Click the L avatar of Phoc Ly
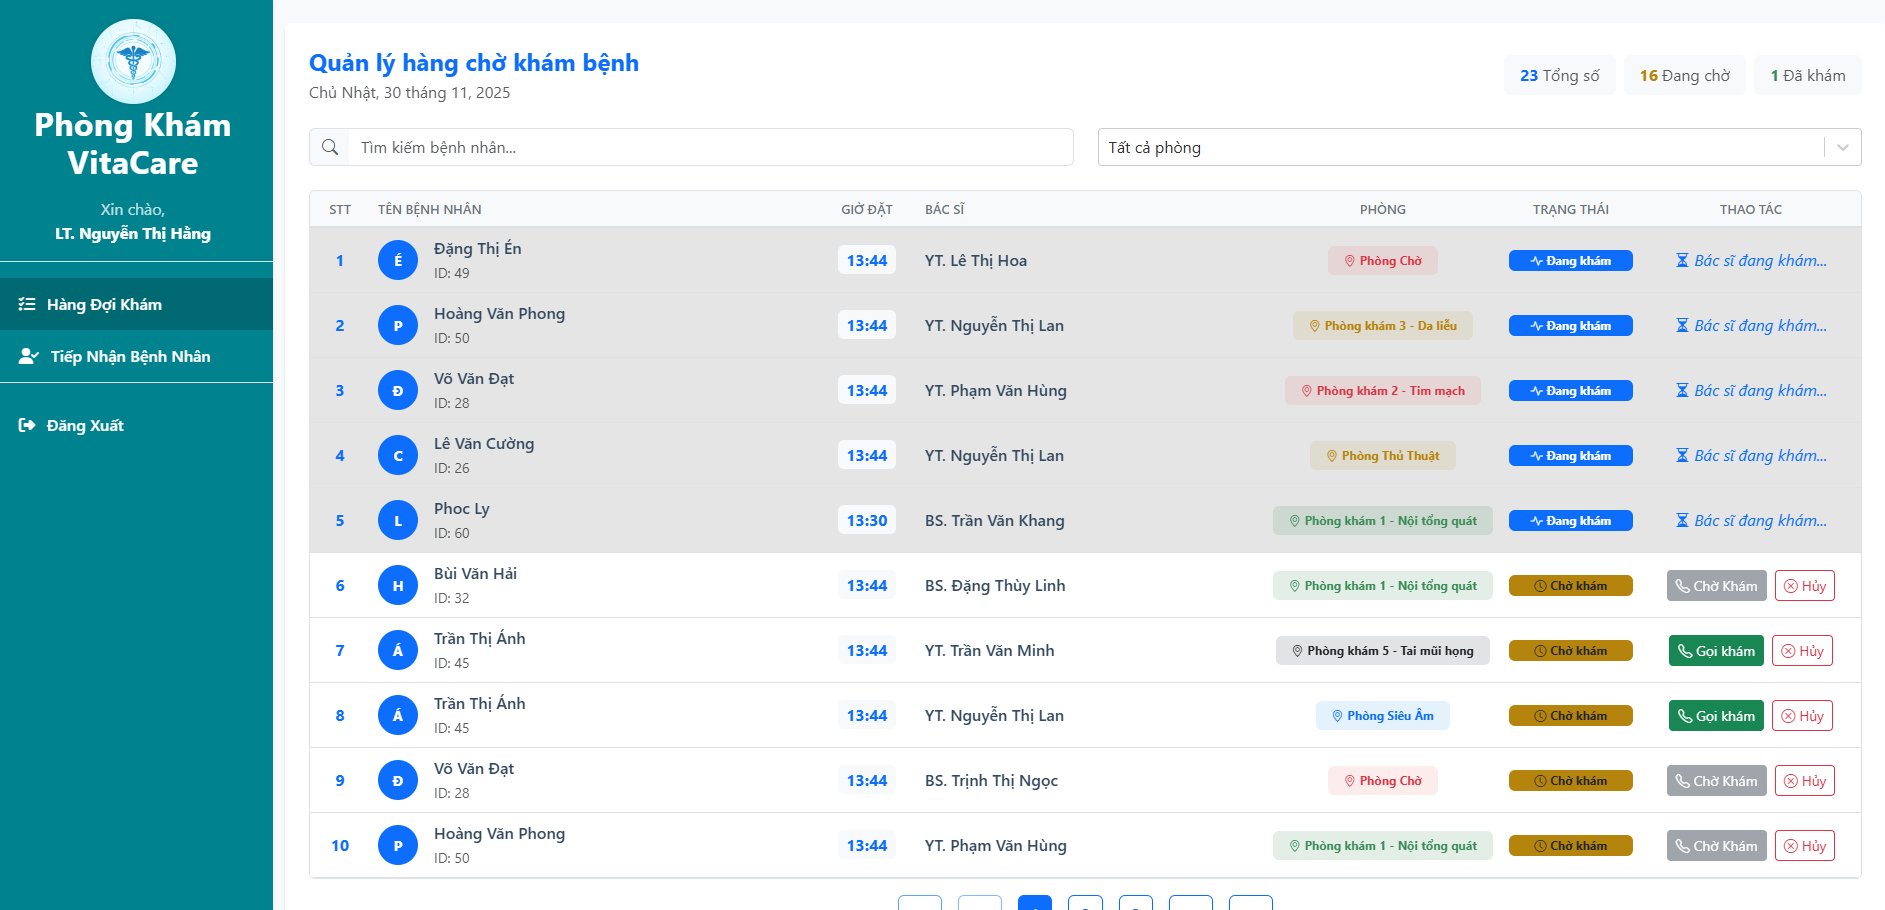Viewport: 1885px width, 910px height. click(398, 520)
